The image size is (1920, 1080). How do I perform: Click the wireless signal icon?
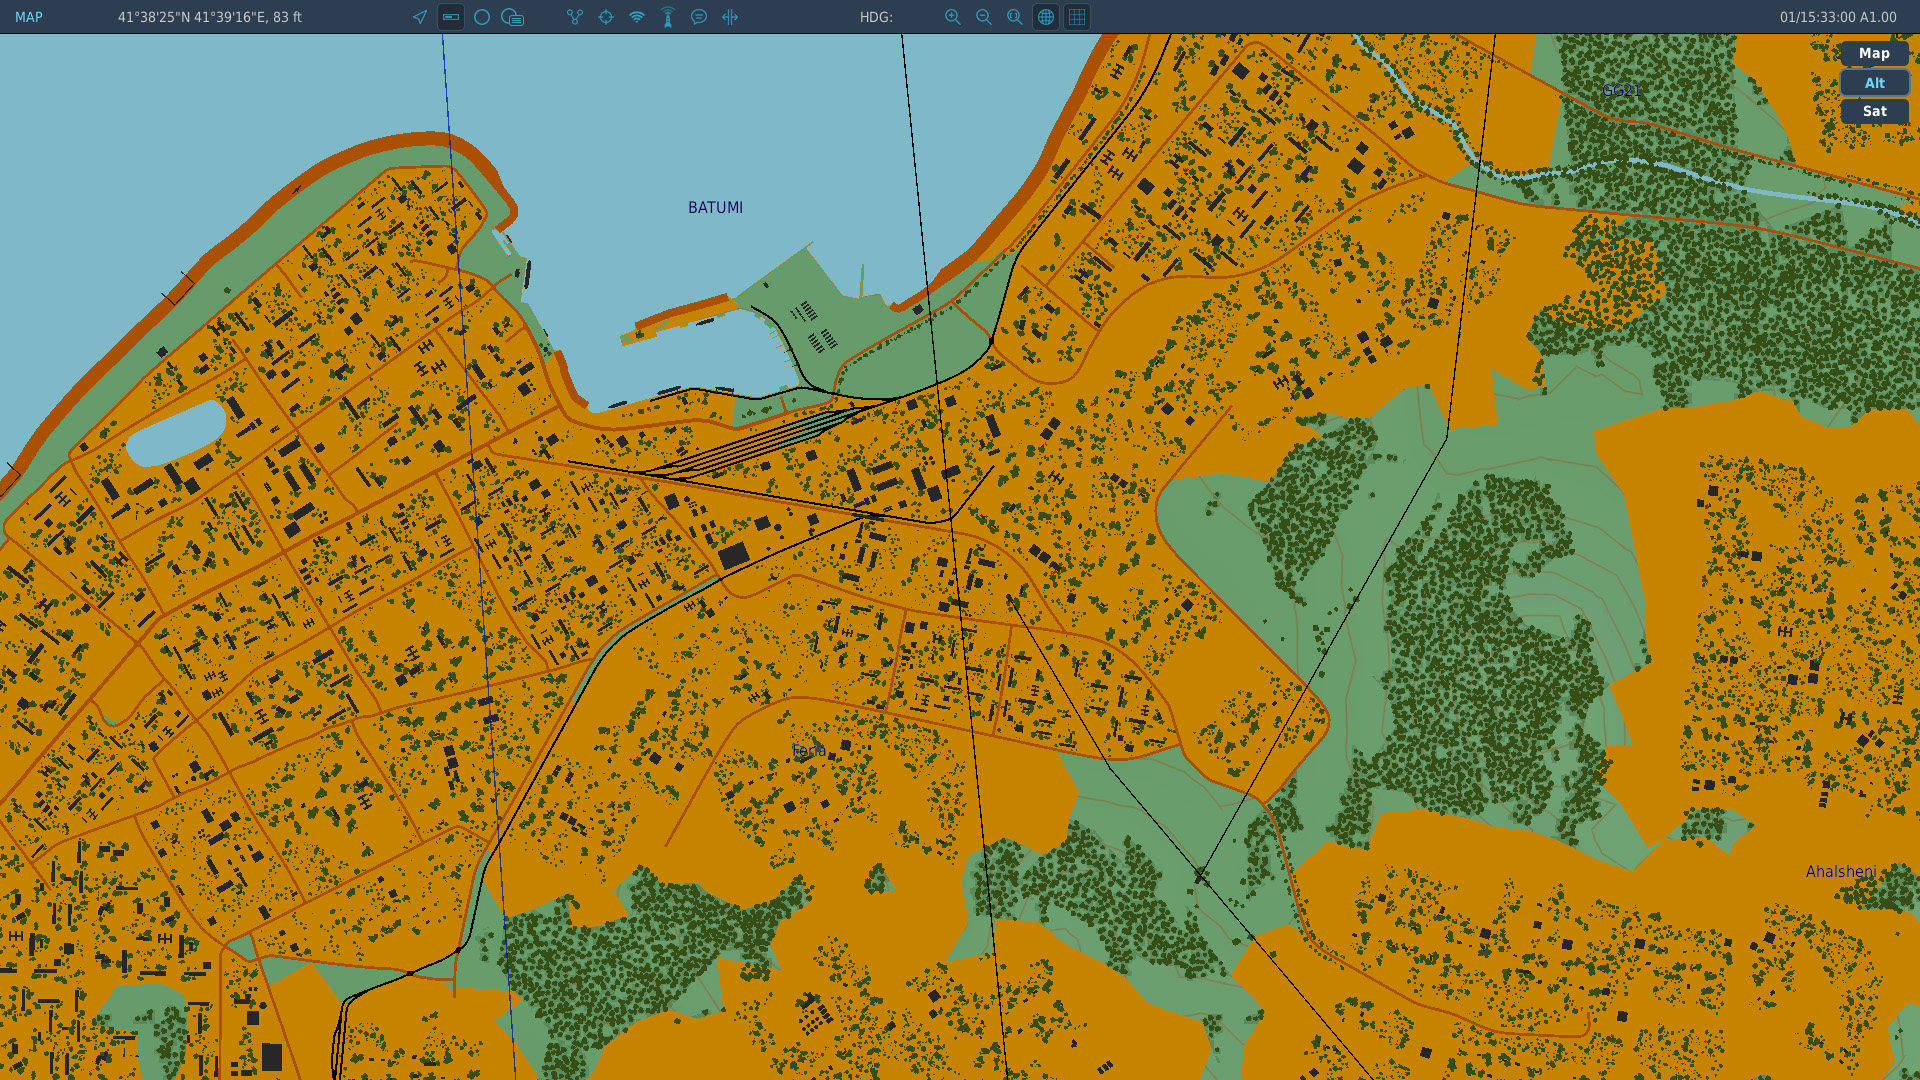click(x=637, y=17)
